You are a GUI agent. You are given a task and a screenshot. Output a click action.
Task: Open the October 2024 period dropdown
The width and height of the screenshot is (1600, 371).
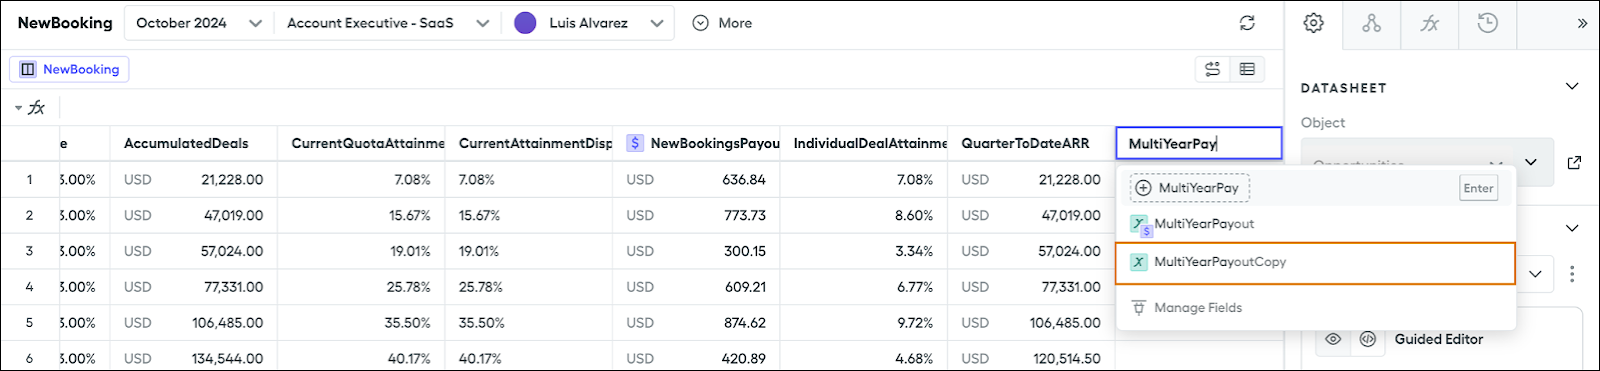click(198, 23)
